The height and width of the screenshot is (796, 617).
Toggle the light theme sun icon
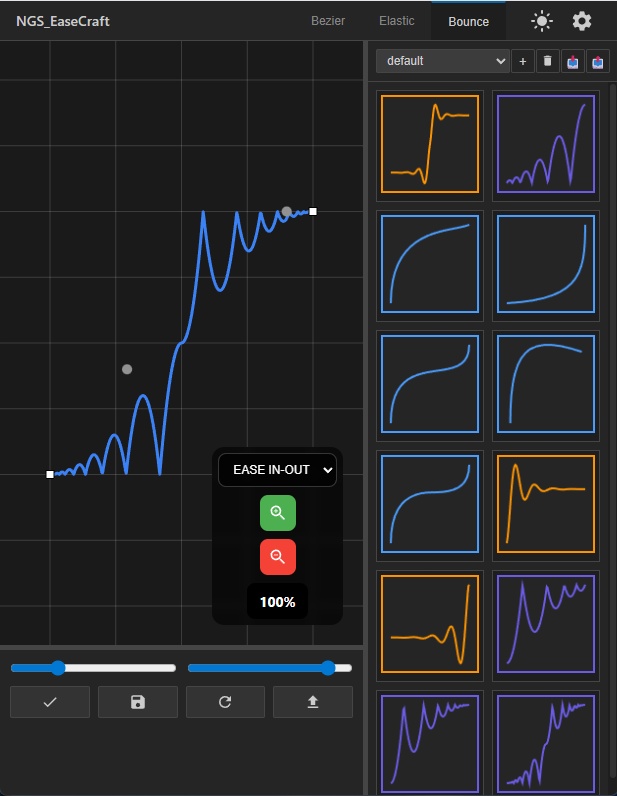click(x=541, y=21)
